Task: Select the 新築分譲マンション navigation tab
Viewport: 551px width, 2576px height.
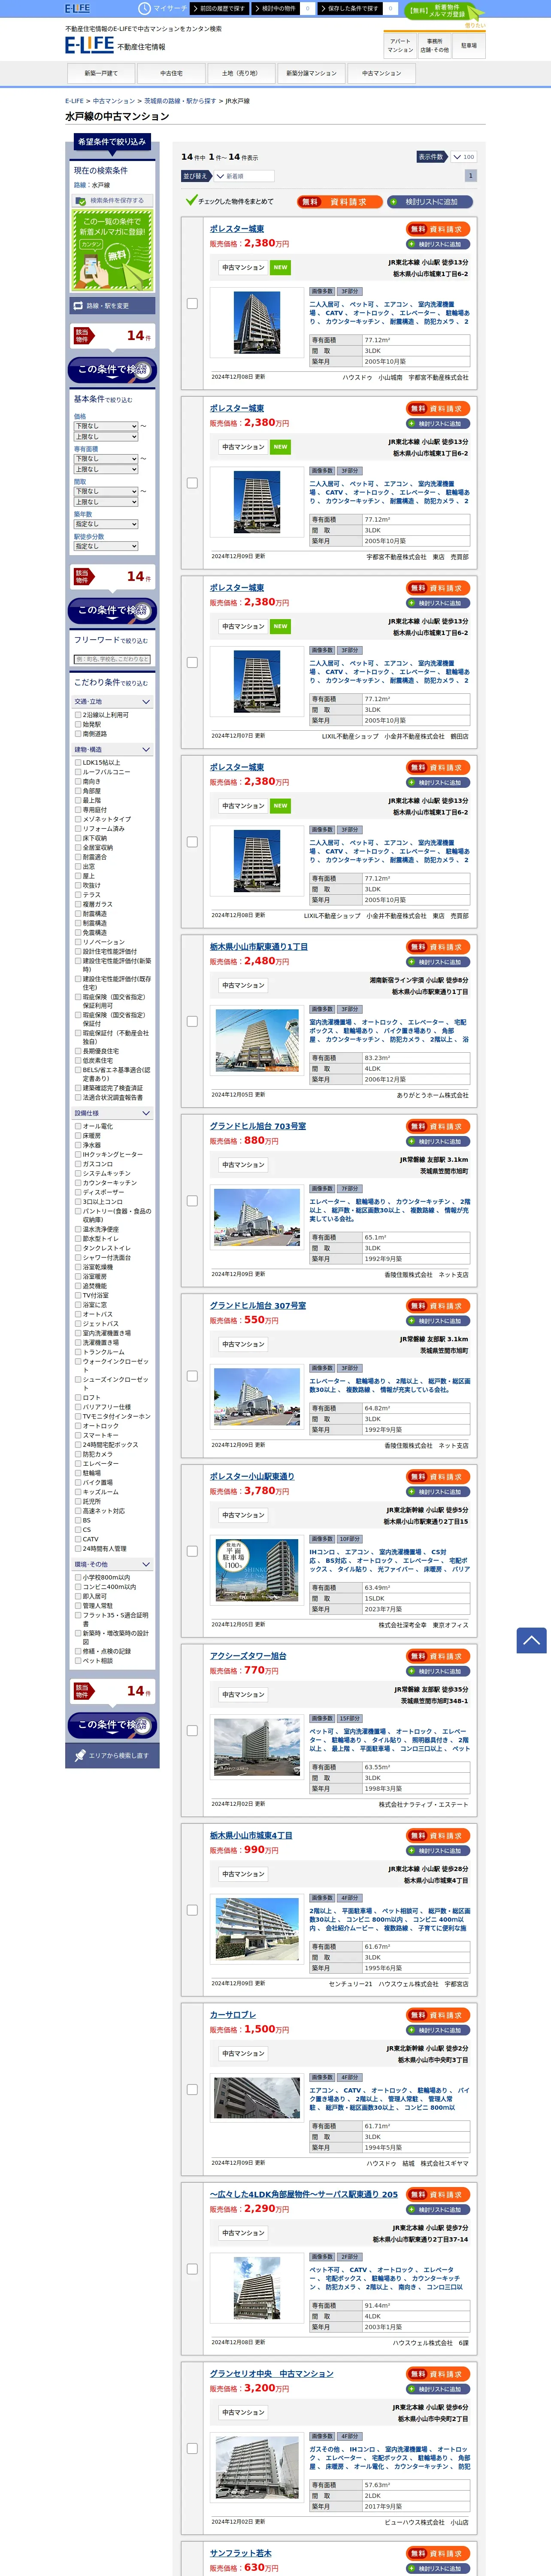Action: coord(311,73)
